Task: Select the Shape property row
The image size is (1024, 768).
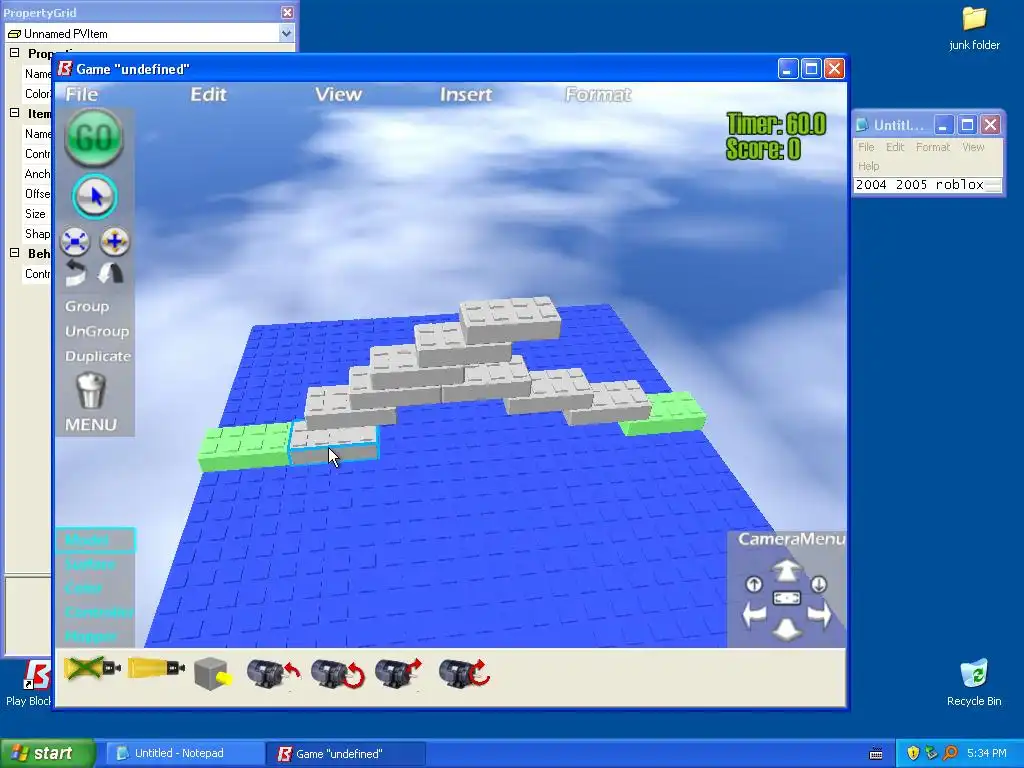Action: pyautogui.click(x=37, y=234)
